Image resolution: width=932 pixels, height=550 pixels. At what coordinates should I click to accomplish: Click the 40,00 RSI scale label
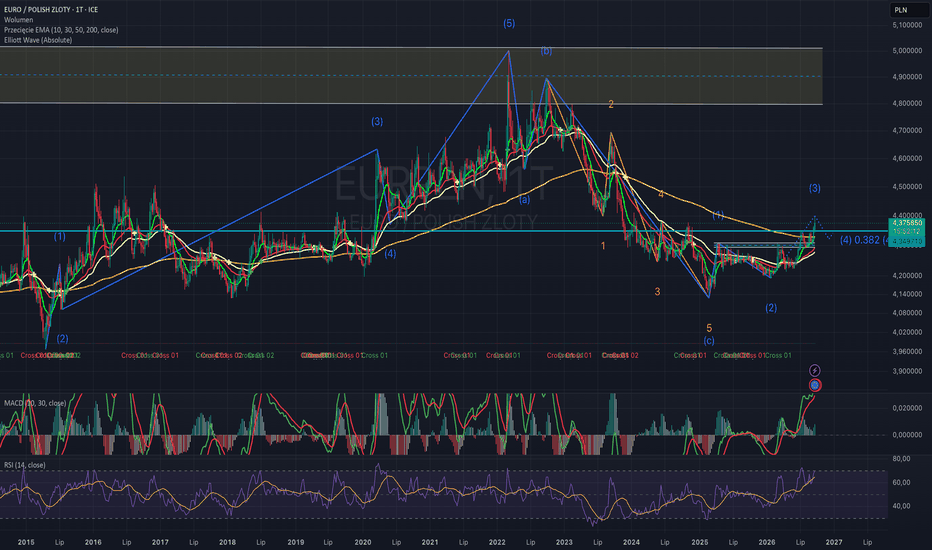[x=901, y=506]
